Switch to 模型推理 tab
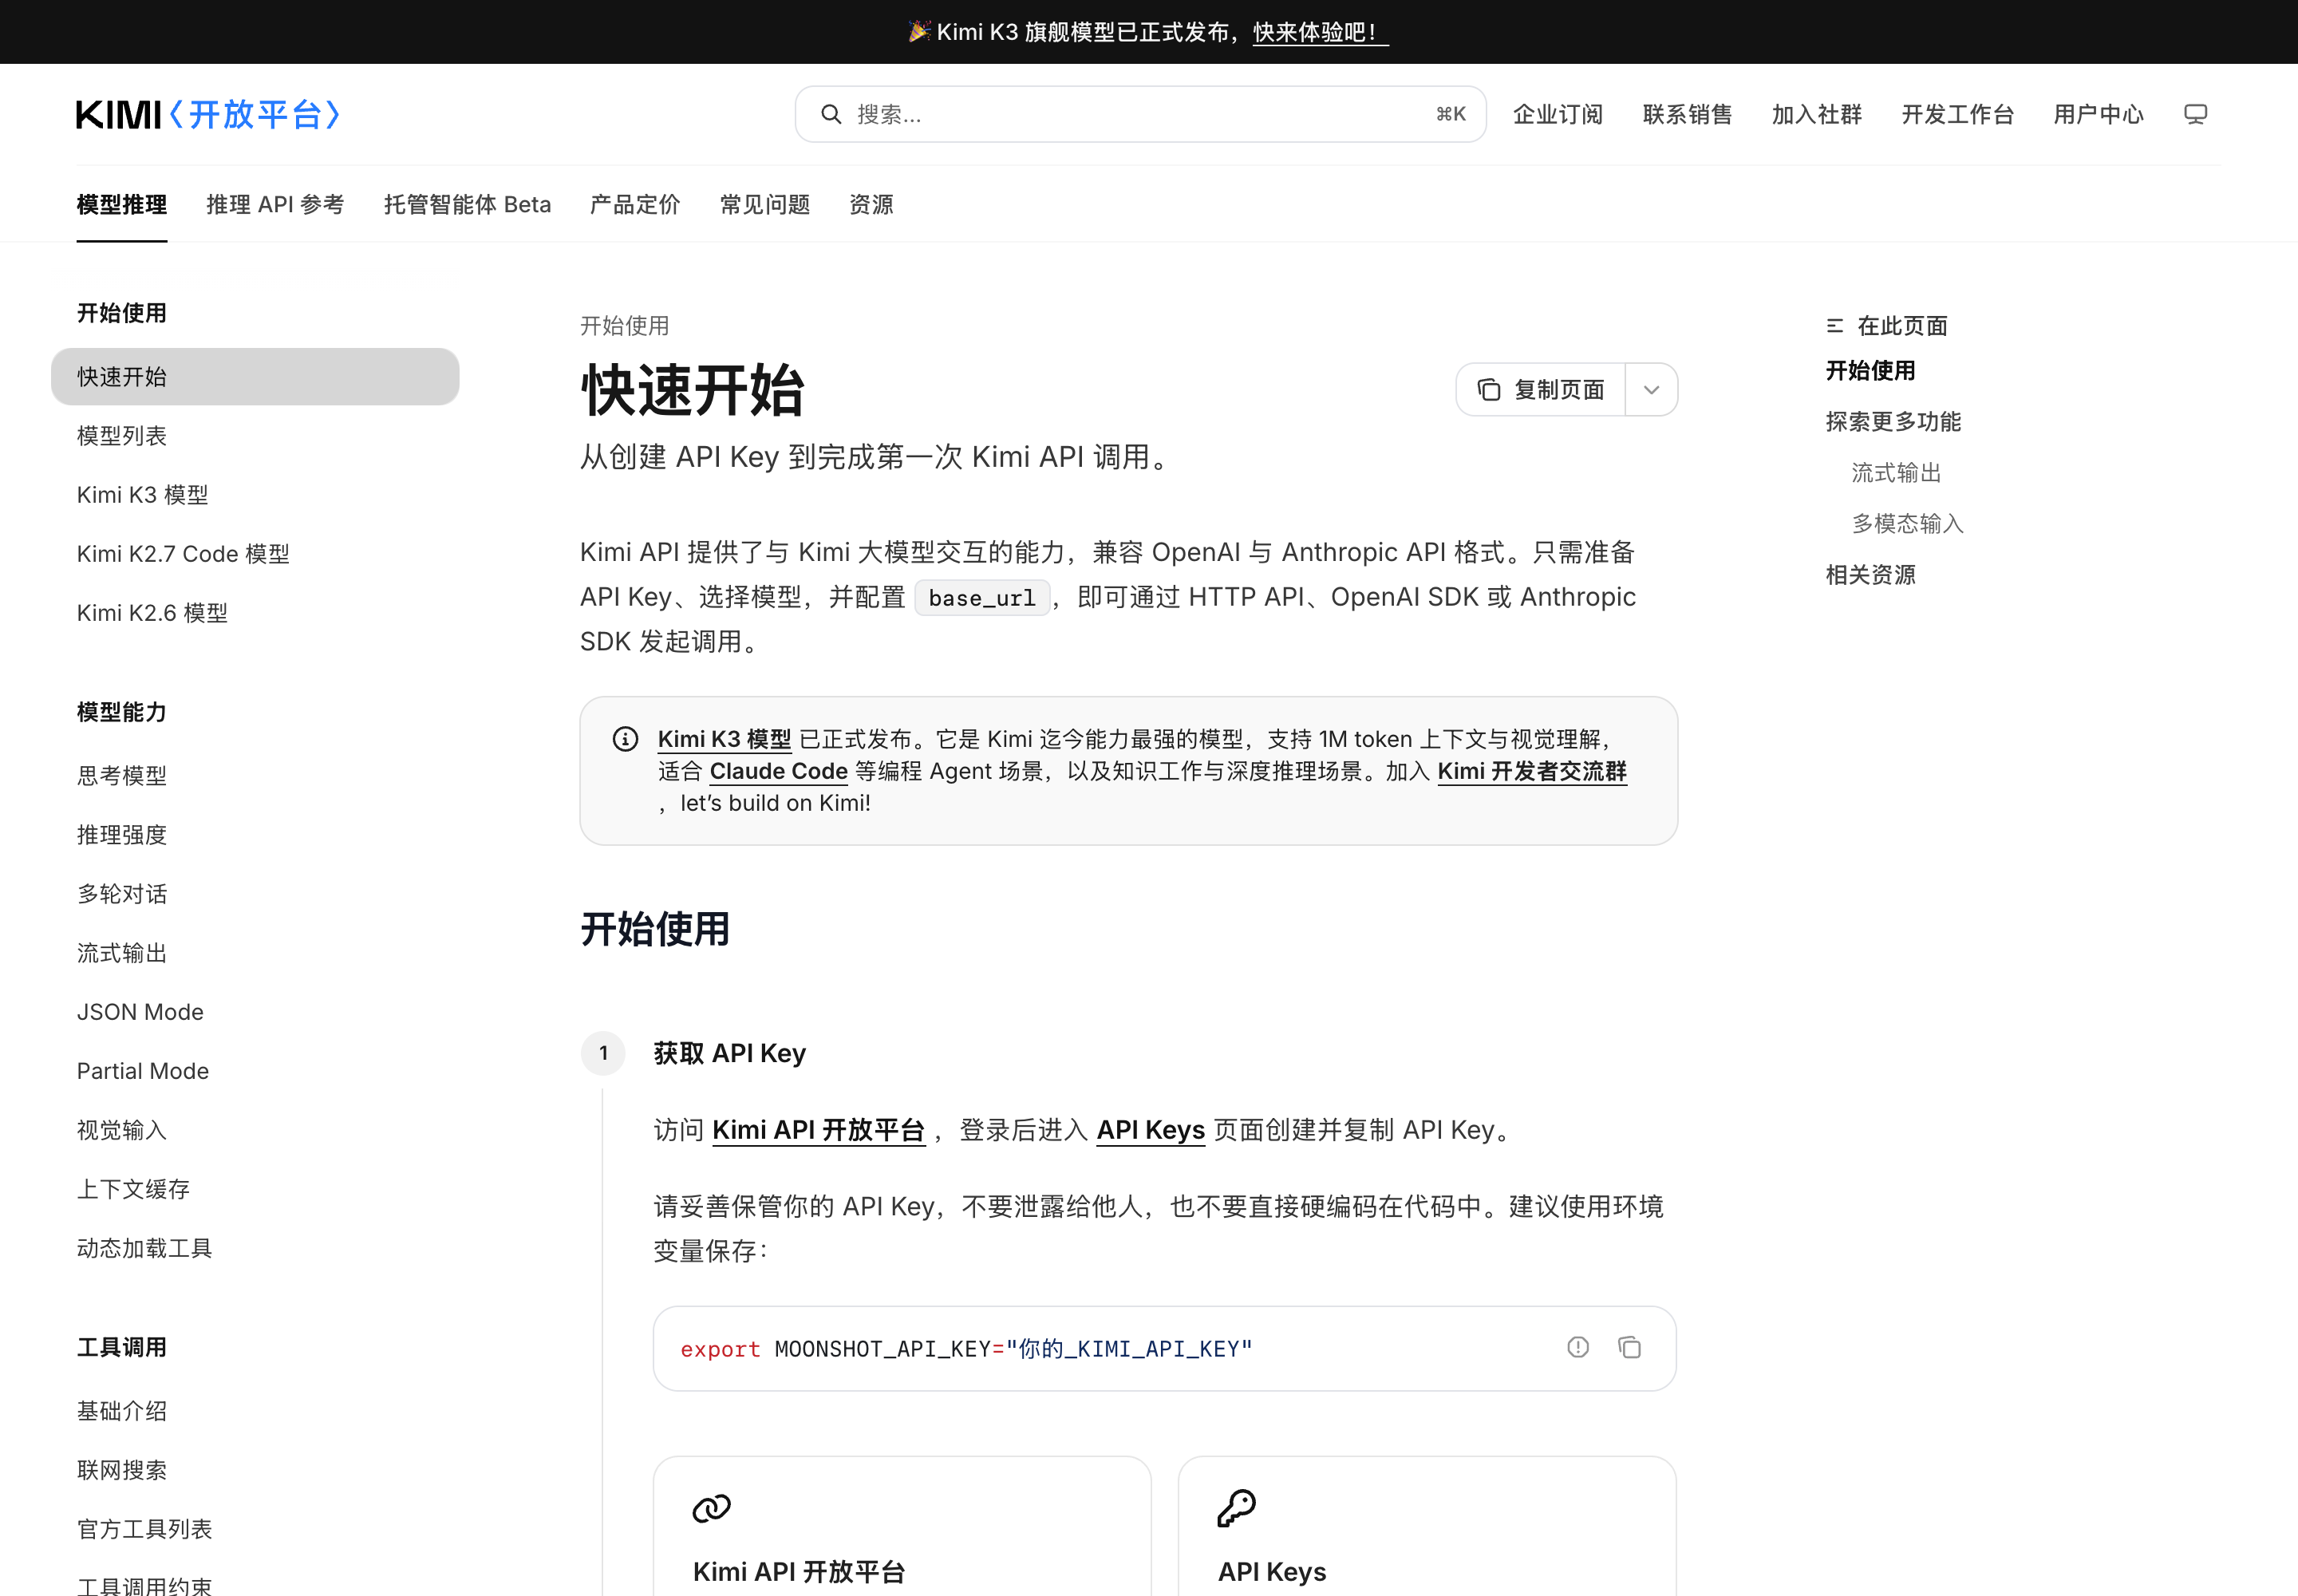The width and height of the screenshot is (2298, 1596). 122,204
